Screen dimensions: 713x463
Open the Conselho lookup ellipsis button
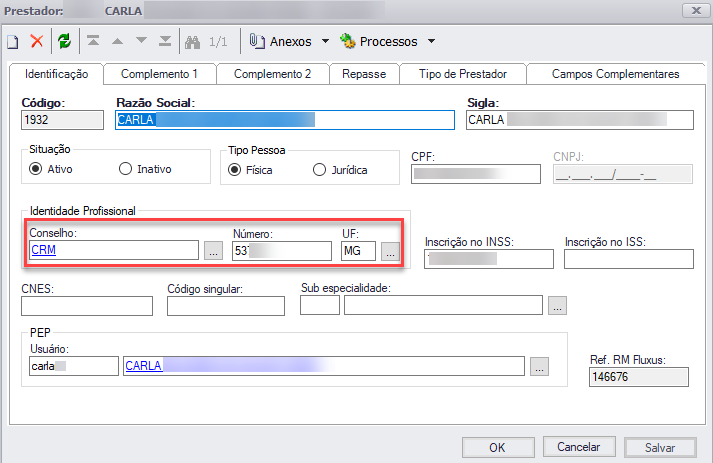tap(213, 251)
